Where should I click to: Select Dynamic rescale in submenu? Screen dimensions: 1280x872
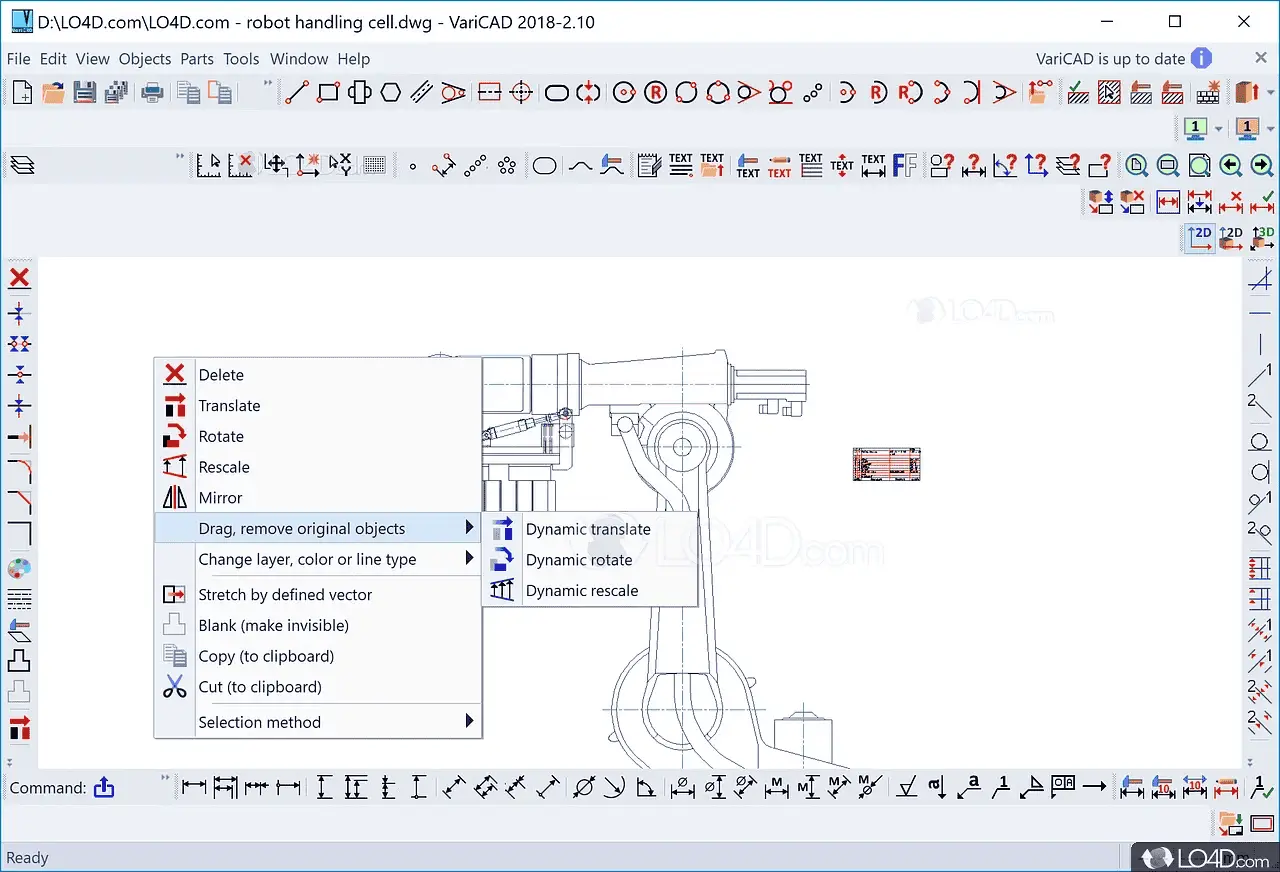point(590,590)
